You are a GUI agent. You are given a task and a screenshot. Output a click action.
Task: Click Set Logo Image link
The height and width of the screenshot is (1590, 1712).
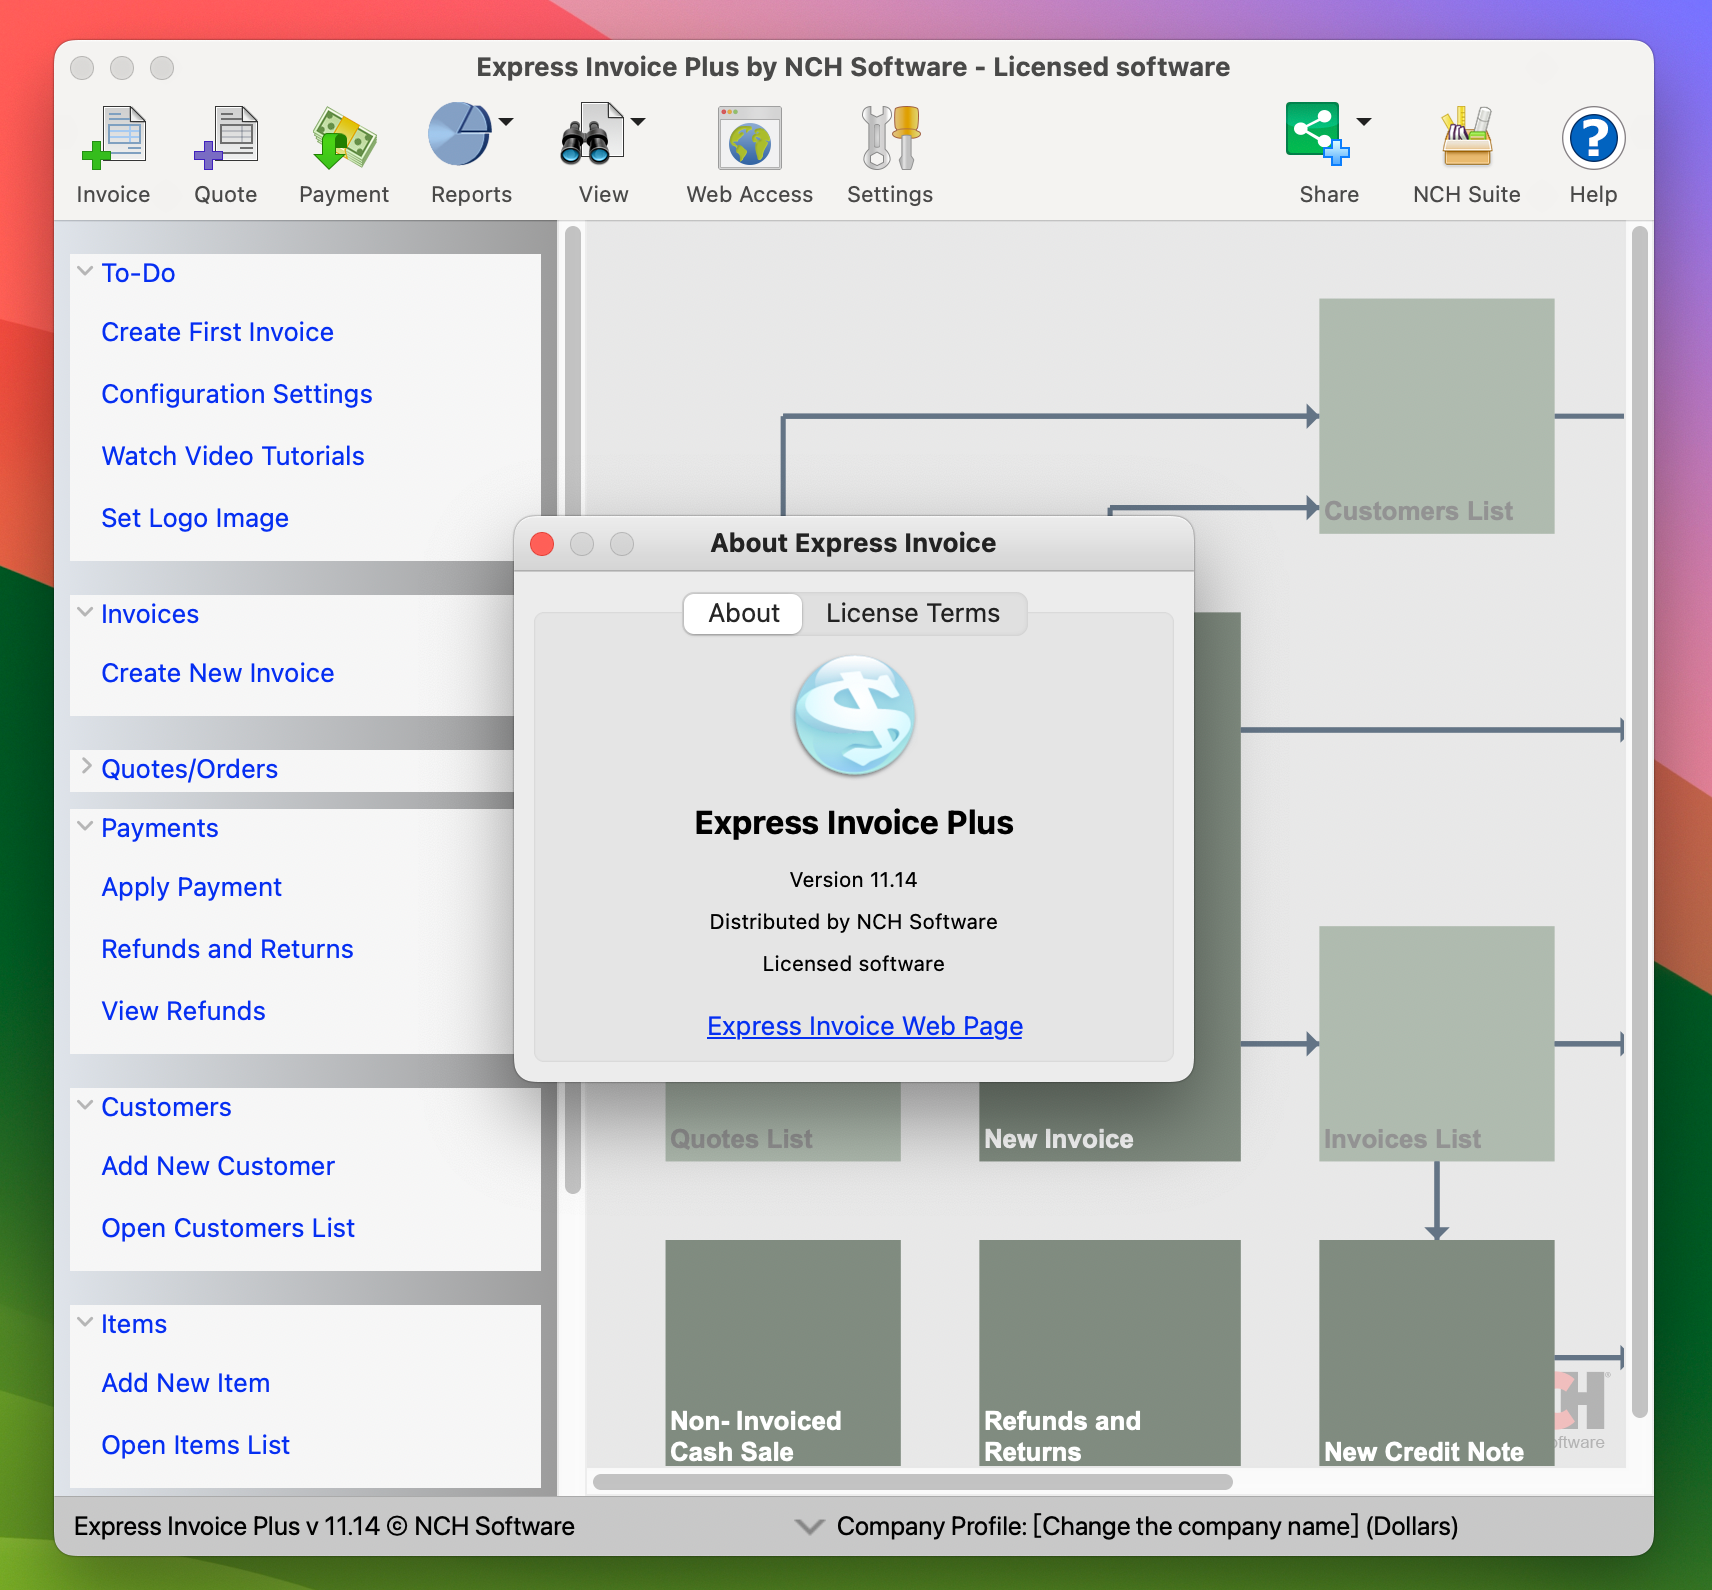(195, 518)
